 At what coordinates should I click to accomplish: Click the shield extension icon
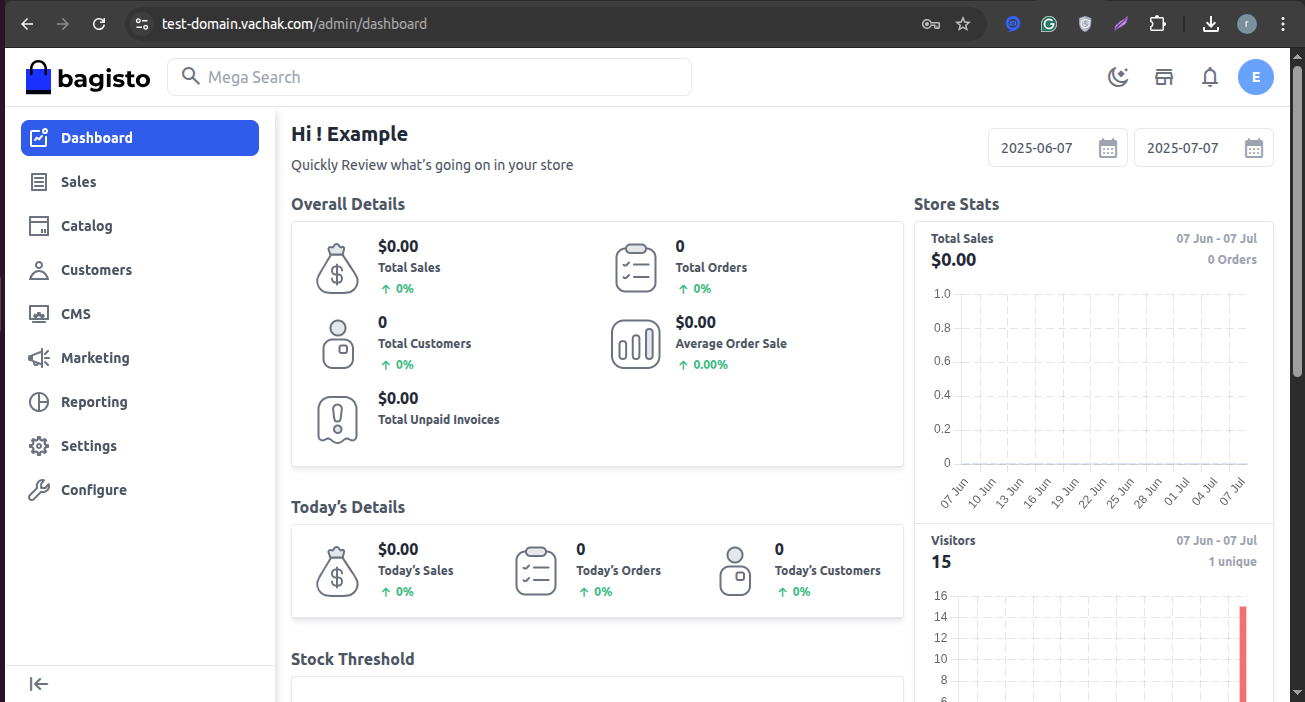[1085, 24]
